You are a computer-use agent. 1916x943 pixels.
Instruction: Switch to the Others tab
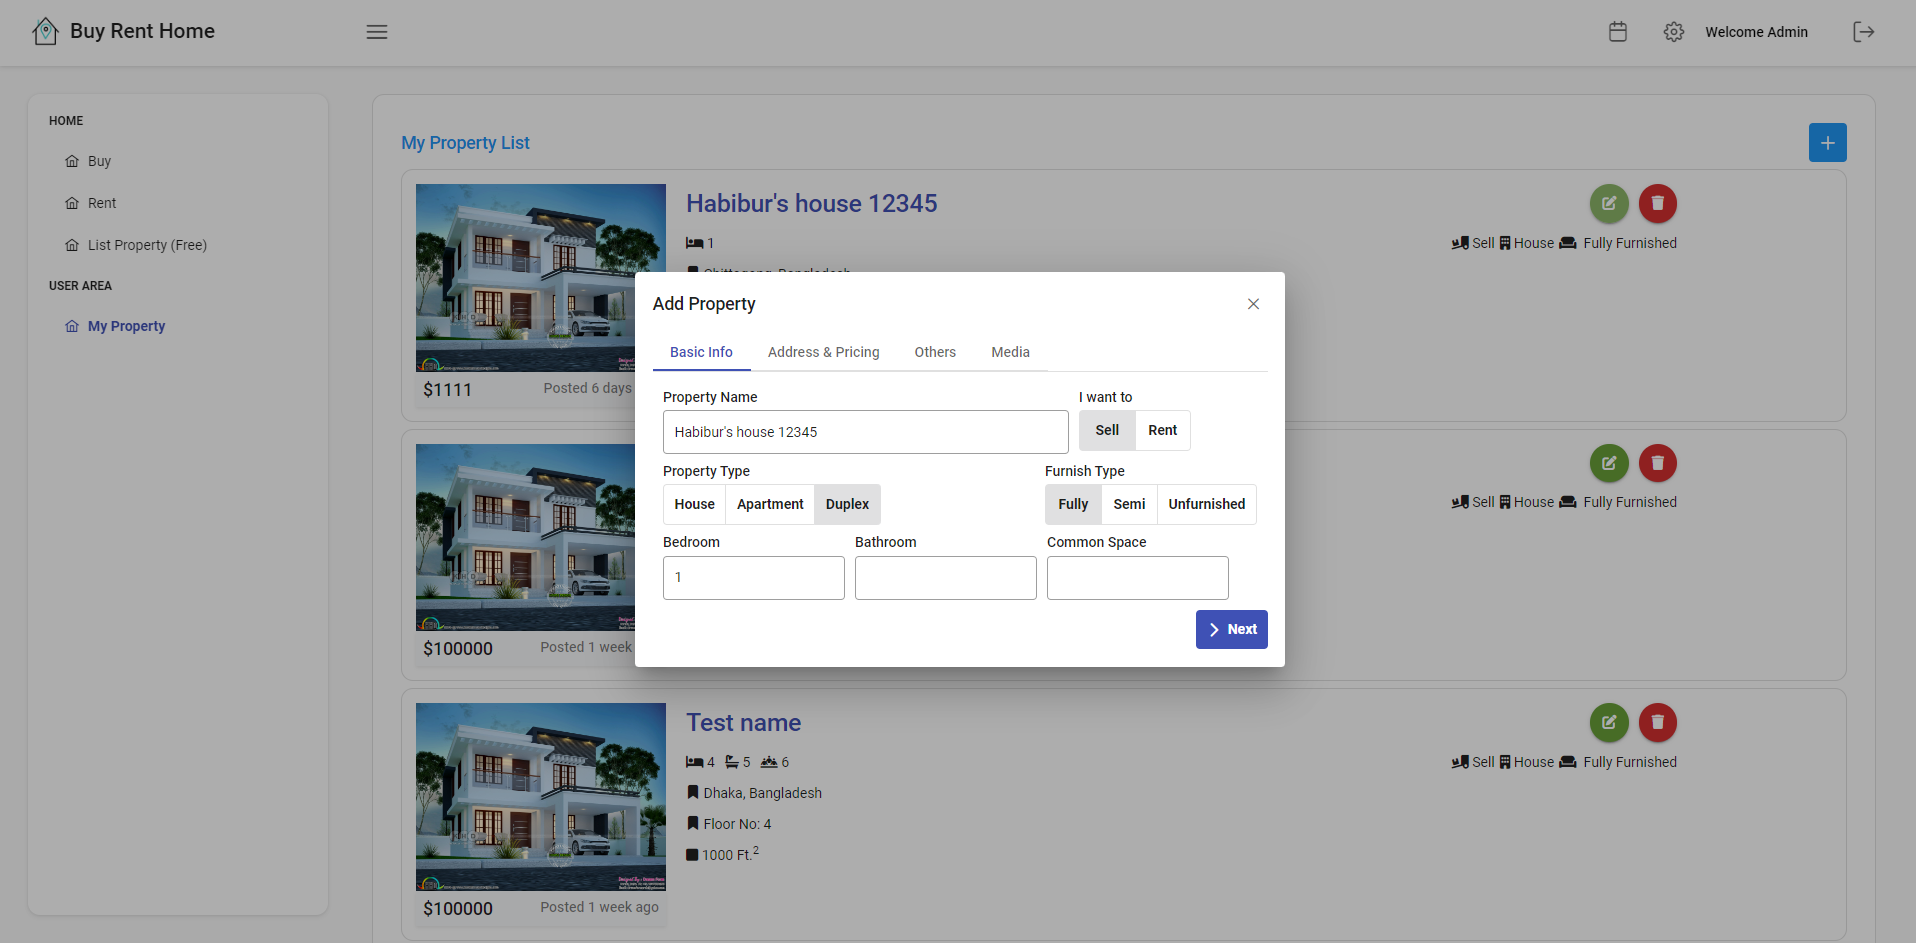click(x=934, y=352)
